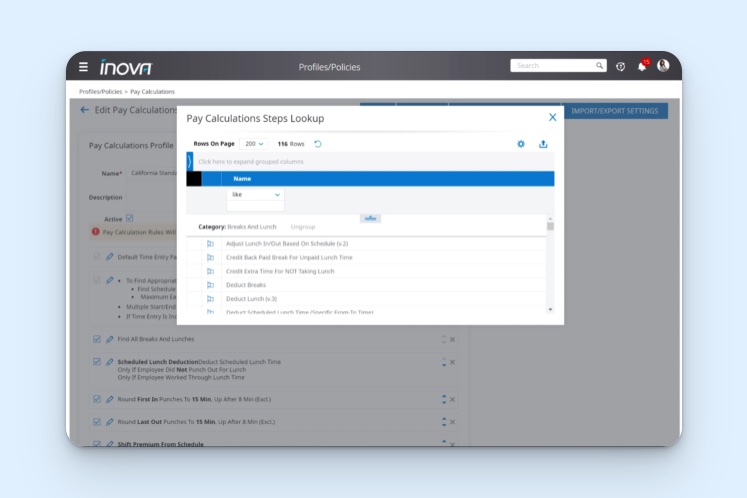Edit Find All Breaks And Lunches rule
The height and width of the screenshot is (498, 747).
click(x=110, y=339)
